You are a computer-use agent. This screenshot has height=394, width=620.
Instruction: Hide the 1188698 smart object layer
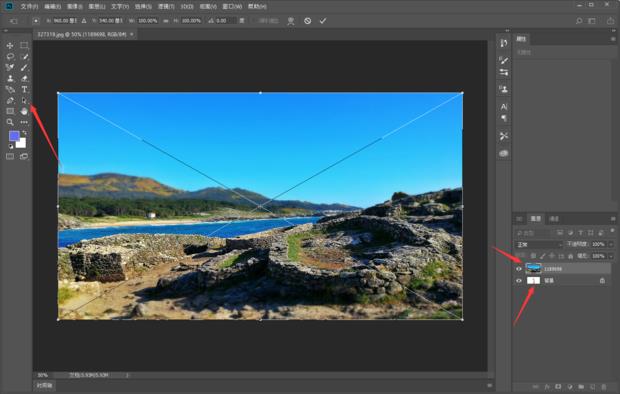[519, 269]
